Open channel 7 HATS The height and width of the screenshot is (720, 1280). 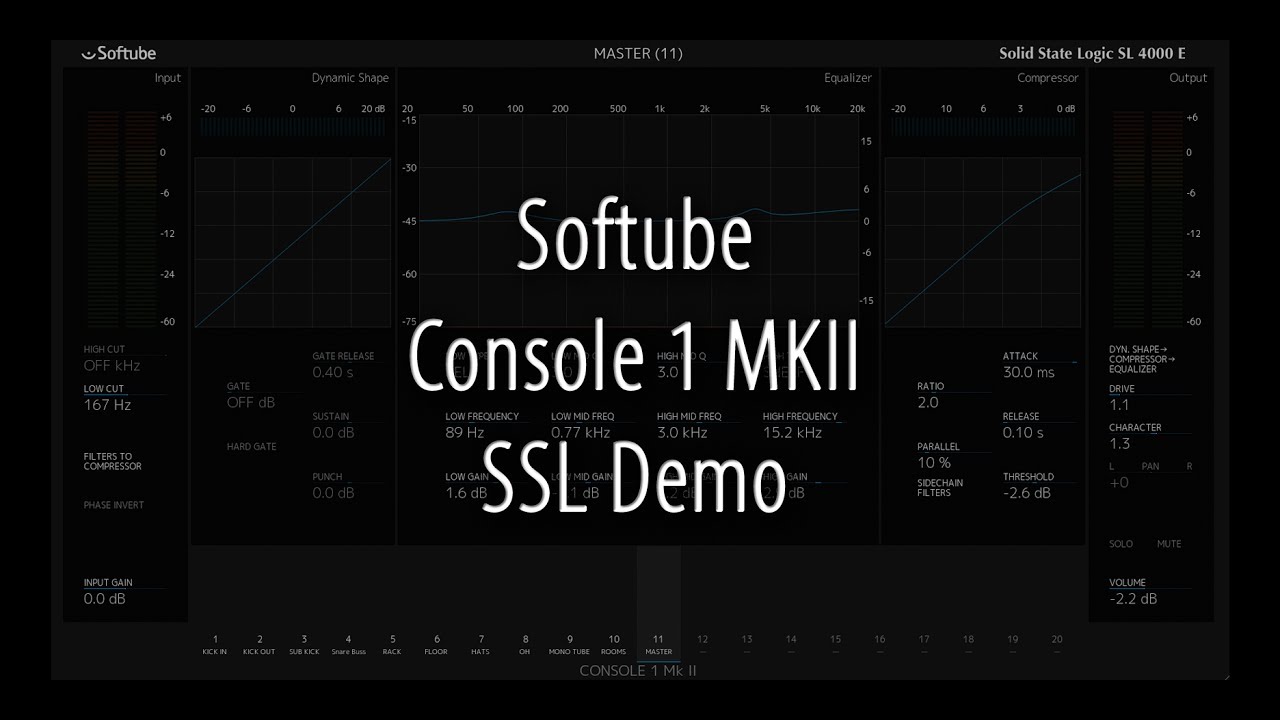click(481, 645)
